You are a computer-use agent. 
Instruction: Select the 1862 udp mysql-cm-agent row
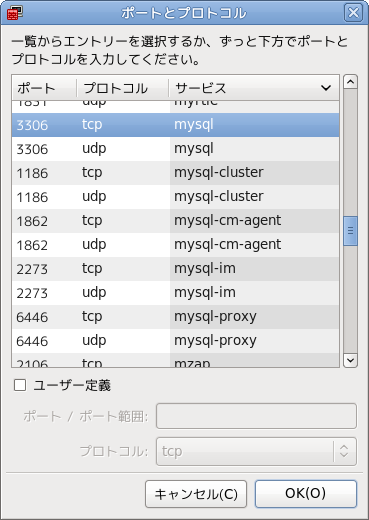point(175,245)
